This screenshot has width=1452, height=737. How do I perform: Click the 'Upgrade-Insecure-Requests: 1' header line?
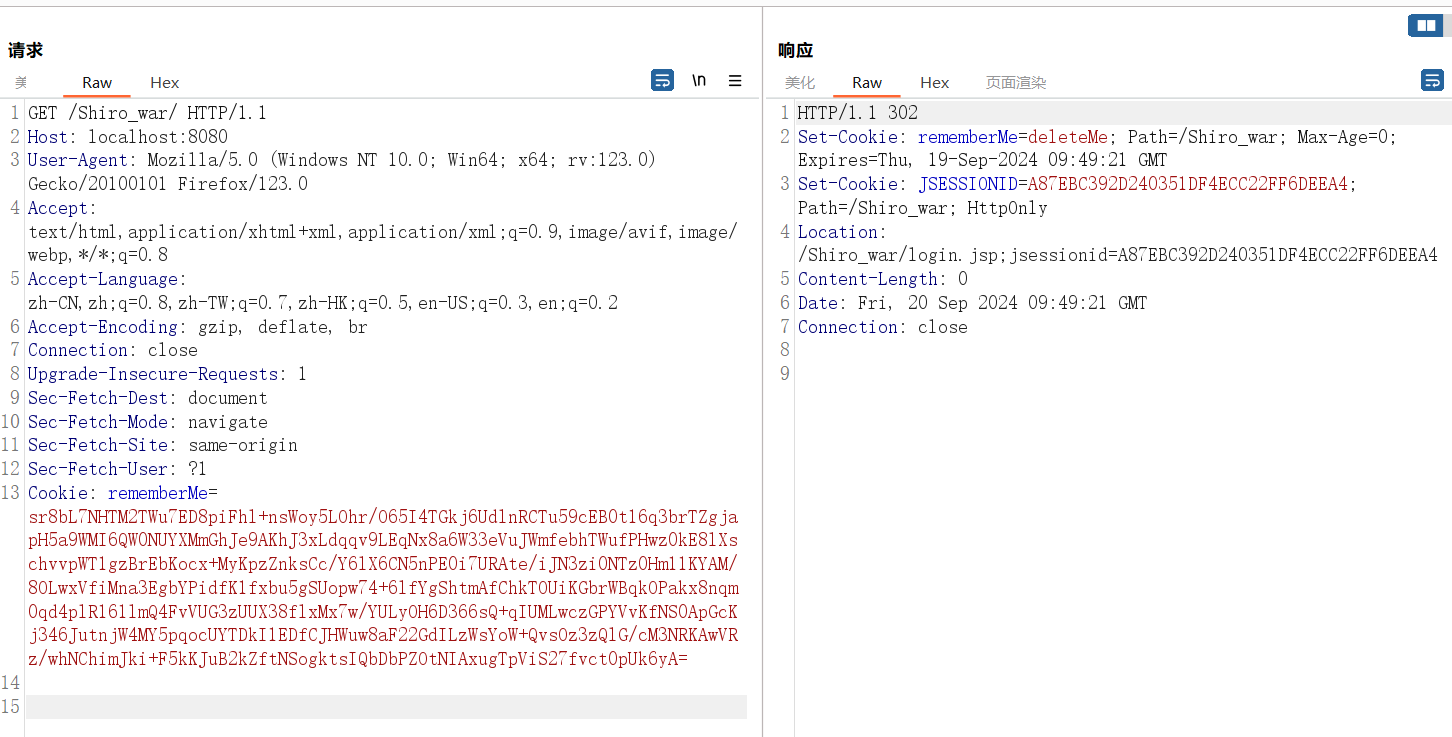tap(167, 374)
